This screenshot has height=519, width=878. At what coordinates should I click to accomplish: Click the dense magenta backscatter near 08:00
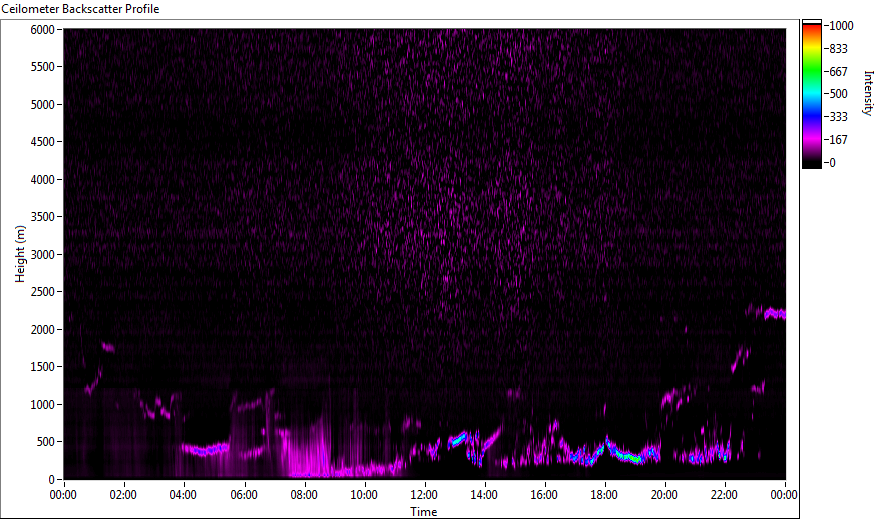coord(307,451)
